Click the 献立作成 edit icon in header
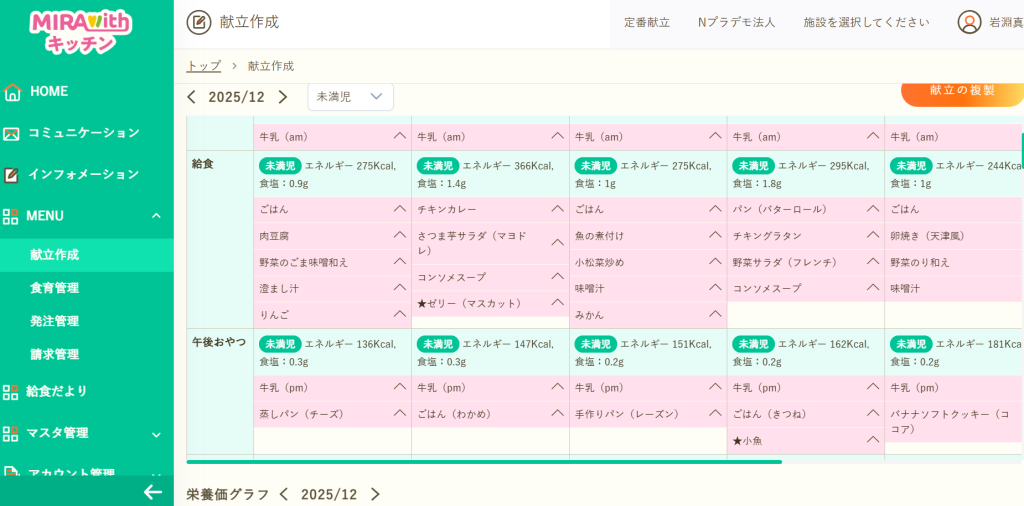 tap(199, 22)
